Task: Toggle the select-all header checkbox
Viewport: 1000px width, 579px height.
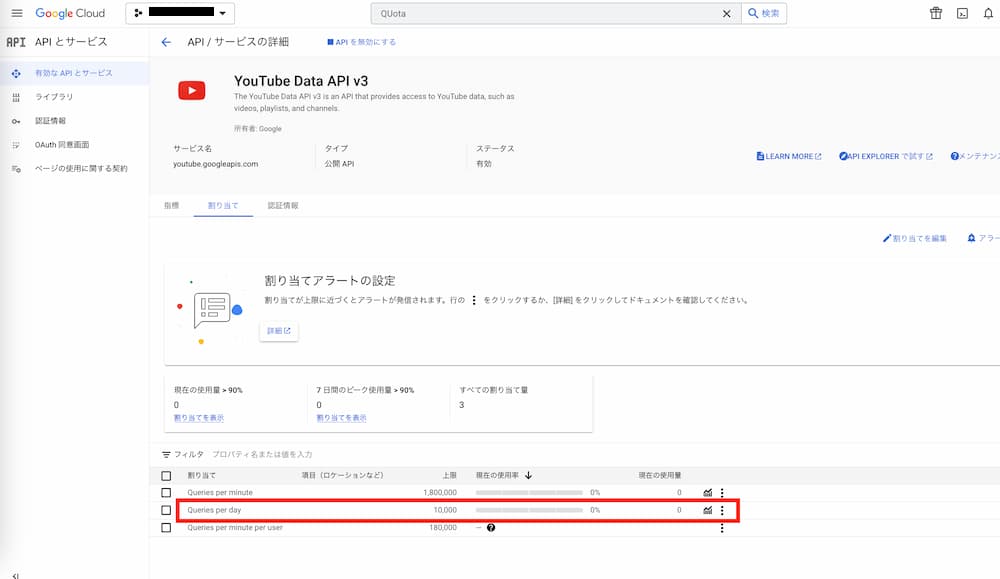Action: 166,476
